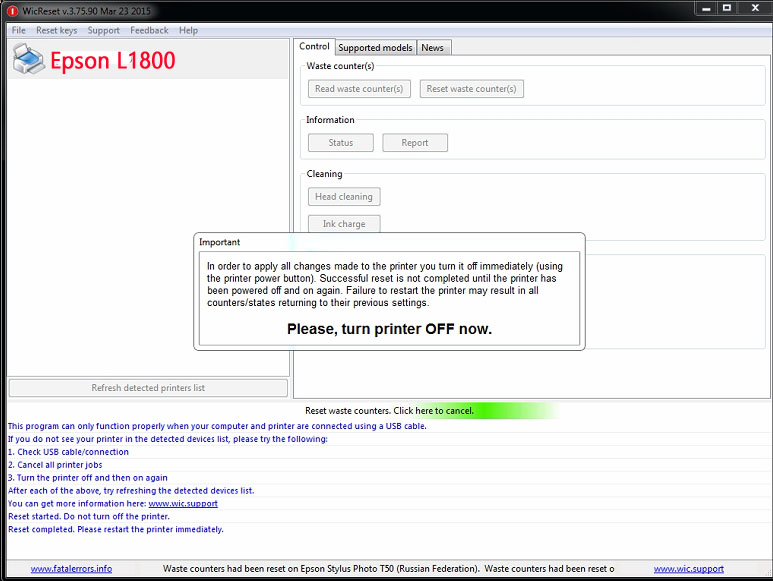The height and width of the screenshot is (581, 773).
Task: Click the WicReset app icon in the title bar
Action: (x=12, y=11)
